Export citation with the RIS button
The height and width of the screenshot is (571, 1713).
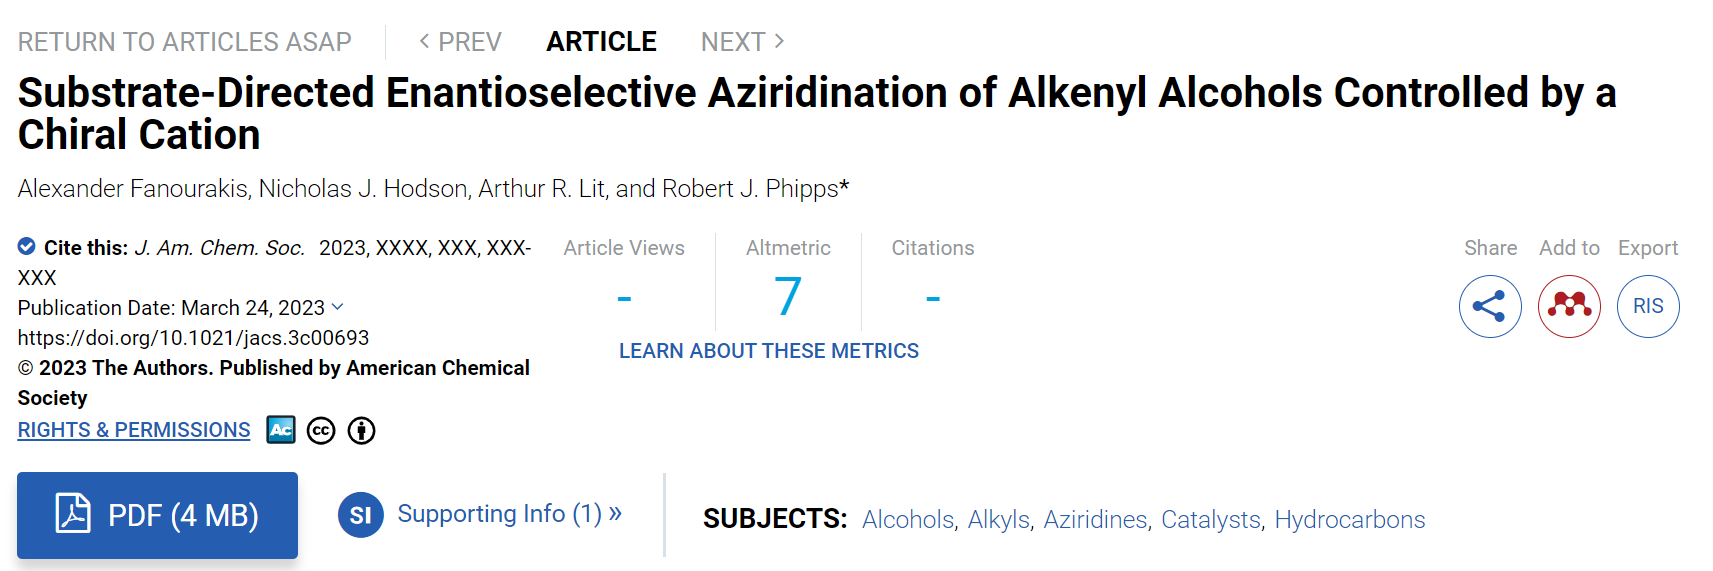point(1648,306)
